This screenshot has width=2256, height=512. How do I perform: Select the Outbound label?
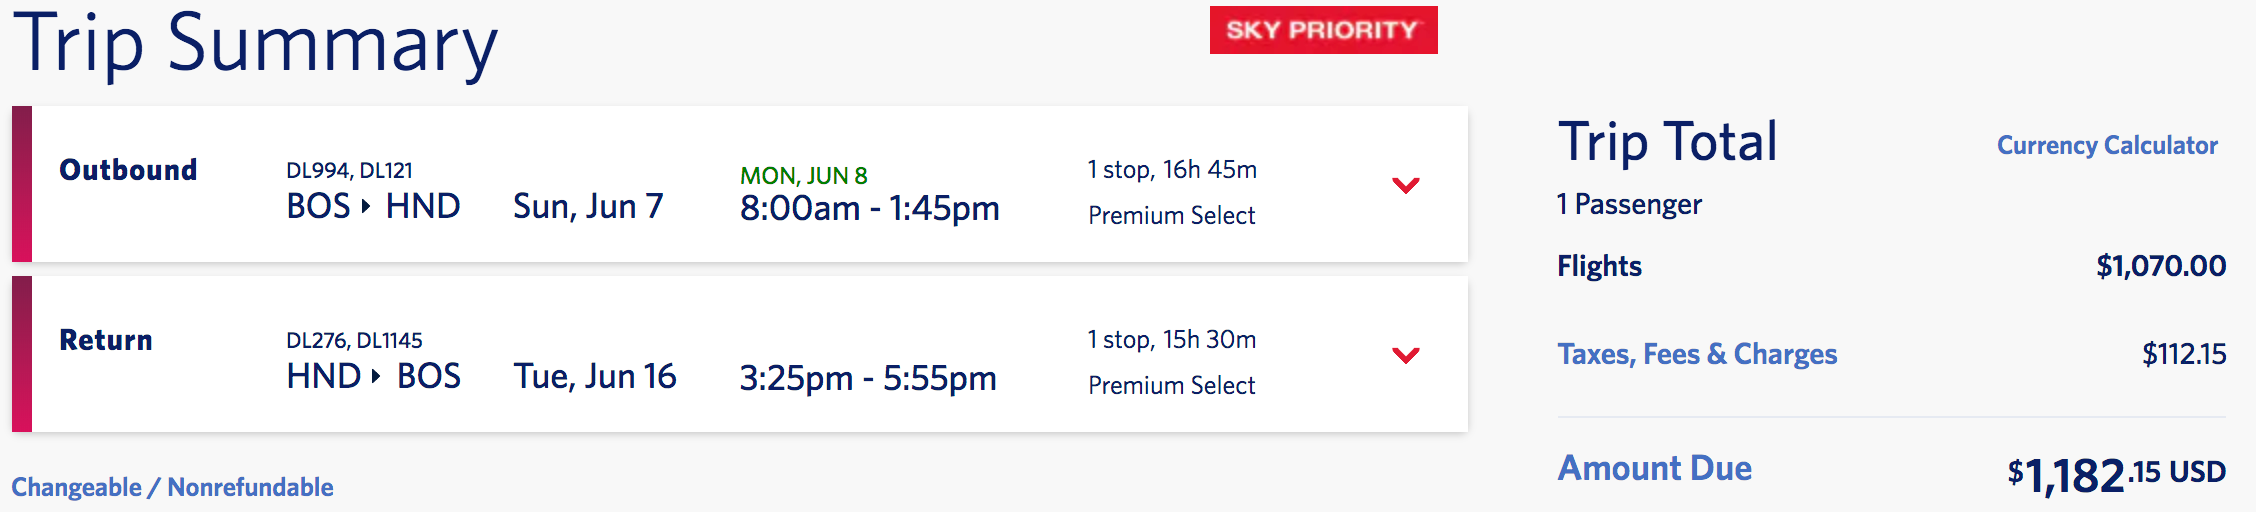click(x=128, y=170)
